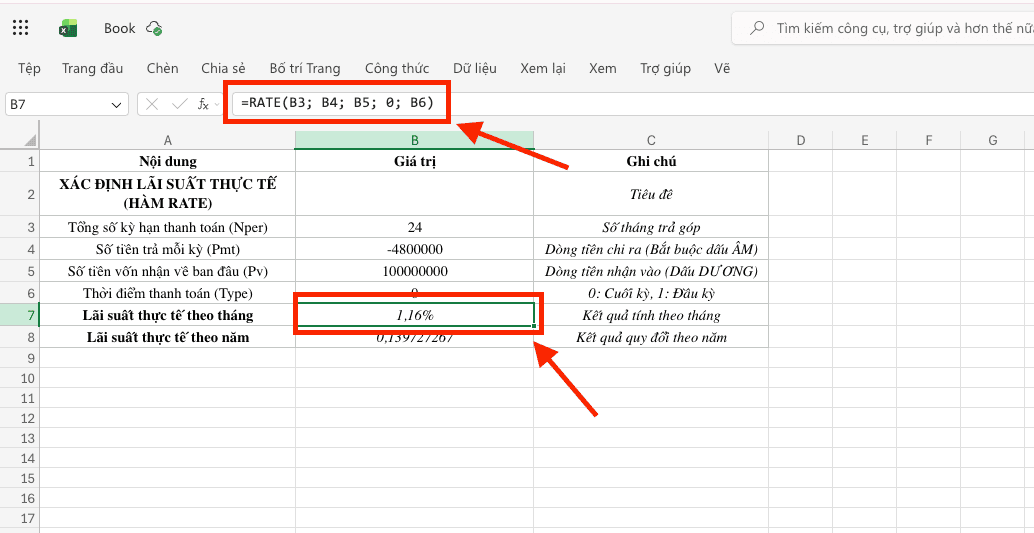
Task: Click the Nội dung header cell
Action: 167,161
